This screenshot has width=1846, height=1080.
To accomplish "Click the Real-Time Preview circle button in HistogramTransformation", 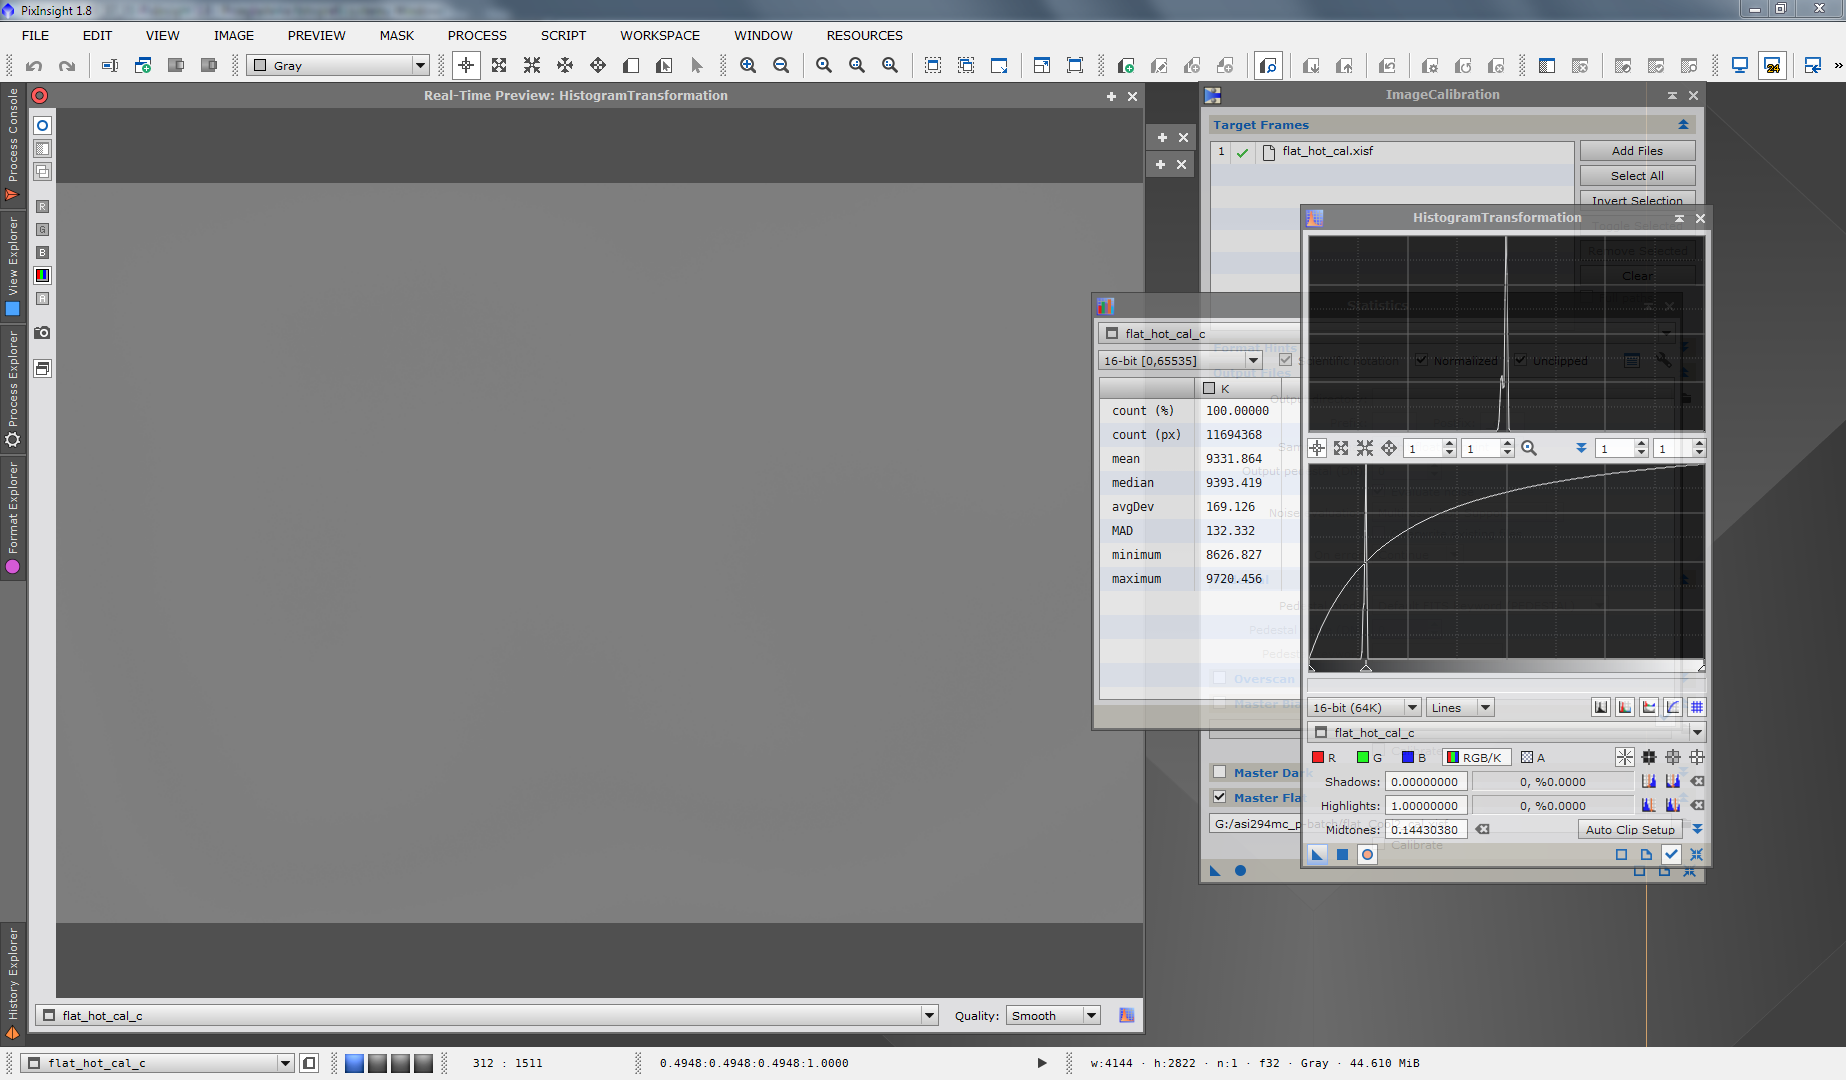I will tap(1367, 855).
